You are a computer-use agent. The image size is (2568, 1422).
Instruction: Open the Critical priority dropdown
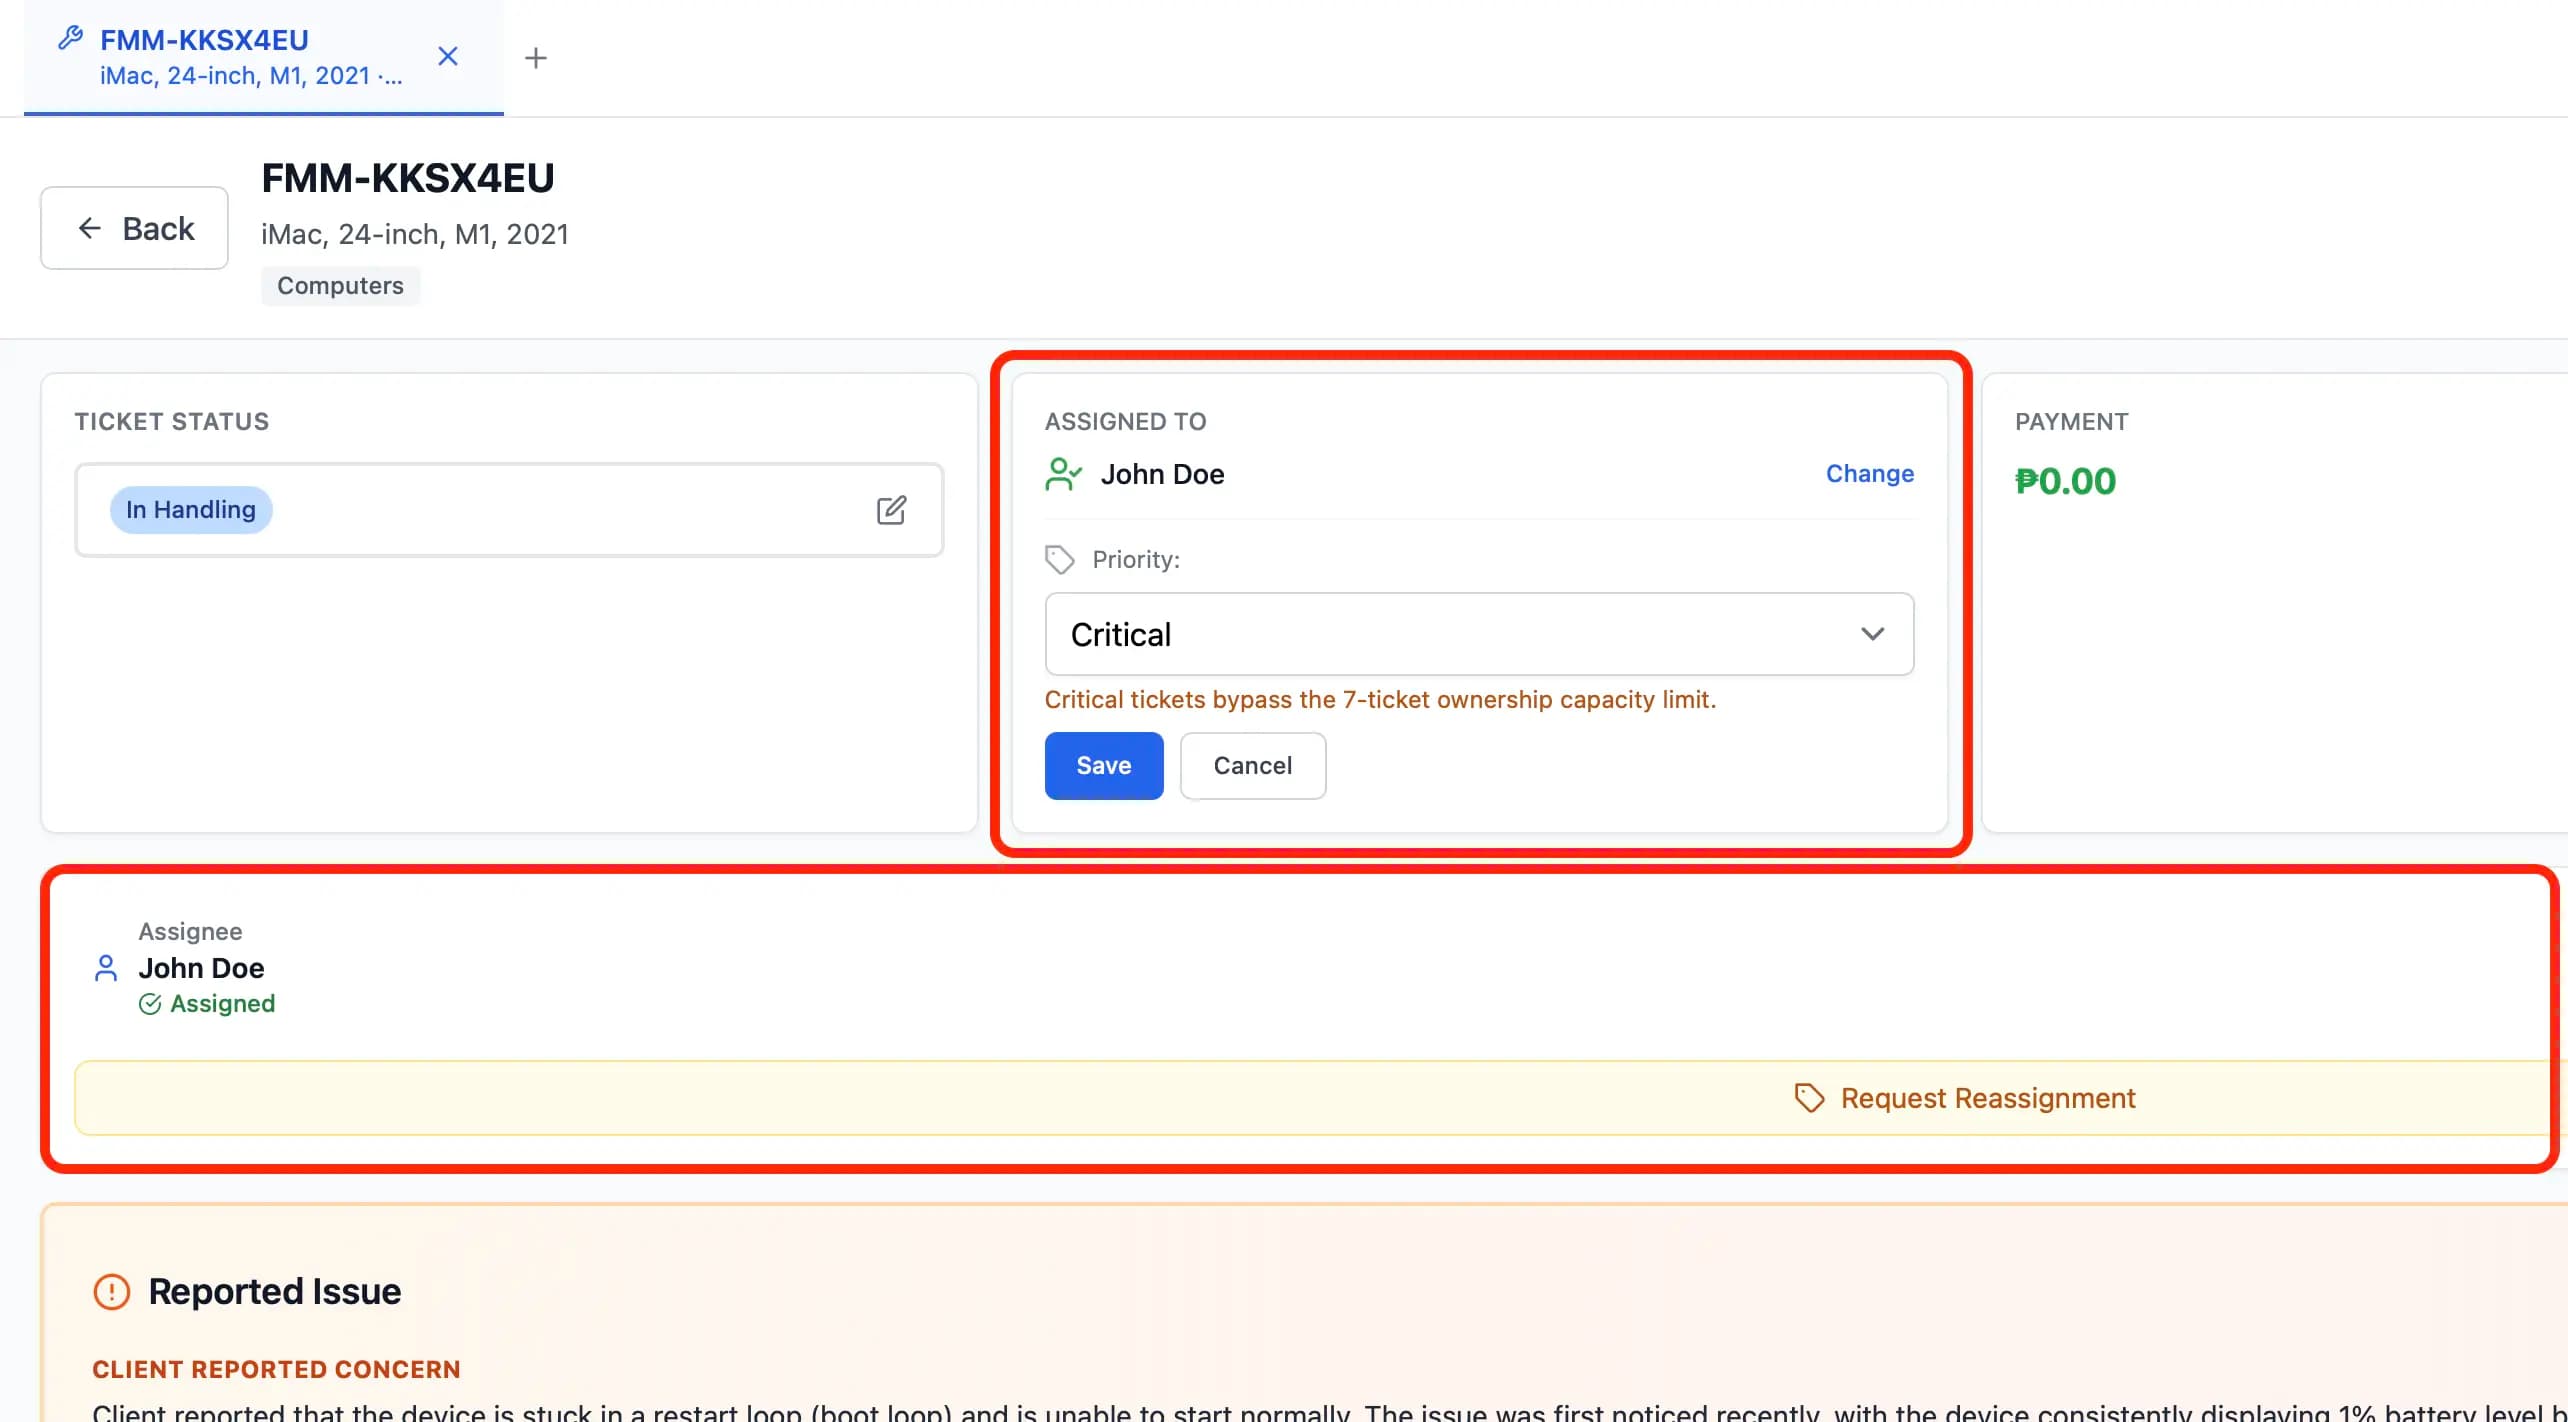[x=1479, y=634]
